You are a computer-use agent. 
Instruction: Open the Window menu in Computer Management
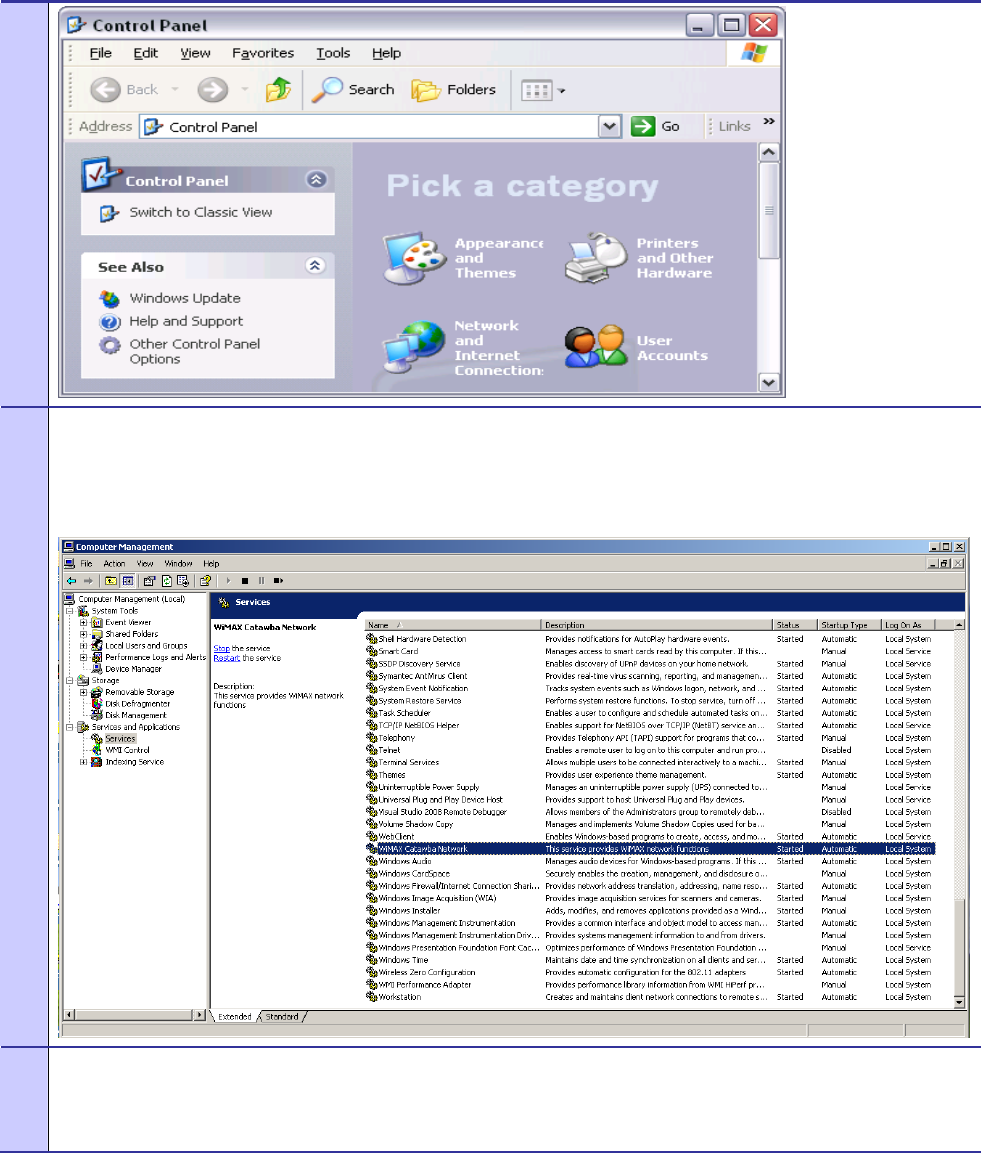coord(178,564)
